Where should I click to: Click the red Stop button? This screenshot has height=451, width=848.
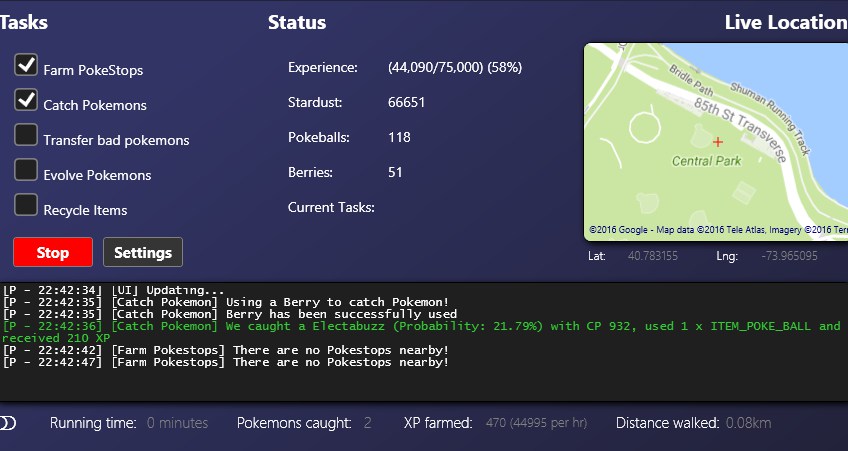point(53,252)
